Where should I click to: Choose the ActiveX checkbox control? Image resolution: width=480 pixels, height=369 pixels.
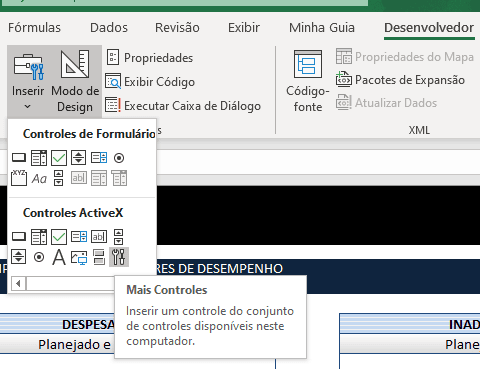(59, 237)
